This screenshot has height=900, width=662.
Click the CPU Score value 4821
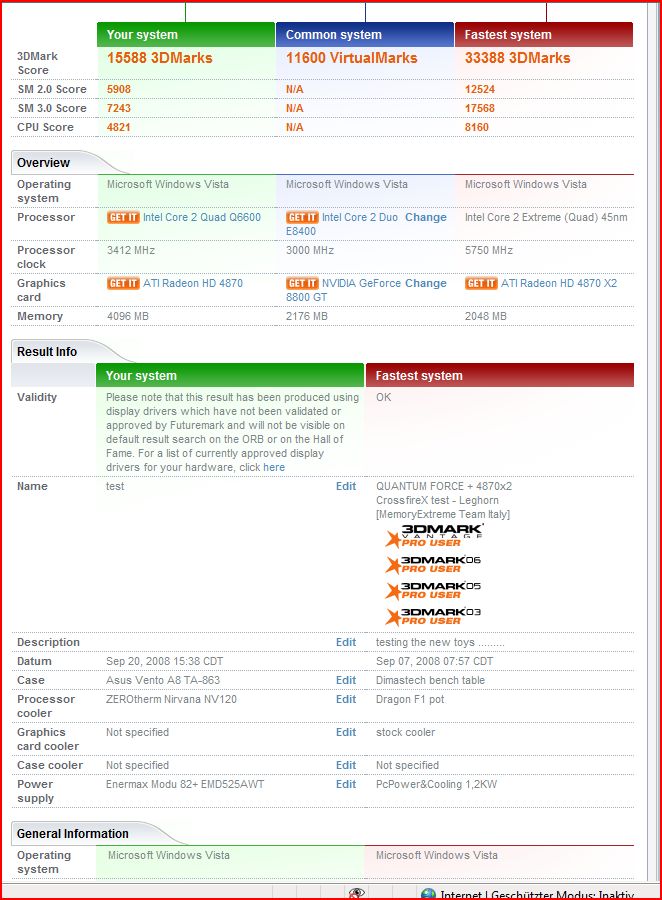[x=119, y=127]
